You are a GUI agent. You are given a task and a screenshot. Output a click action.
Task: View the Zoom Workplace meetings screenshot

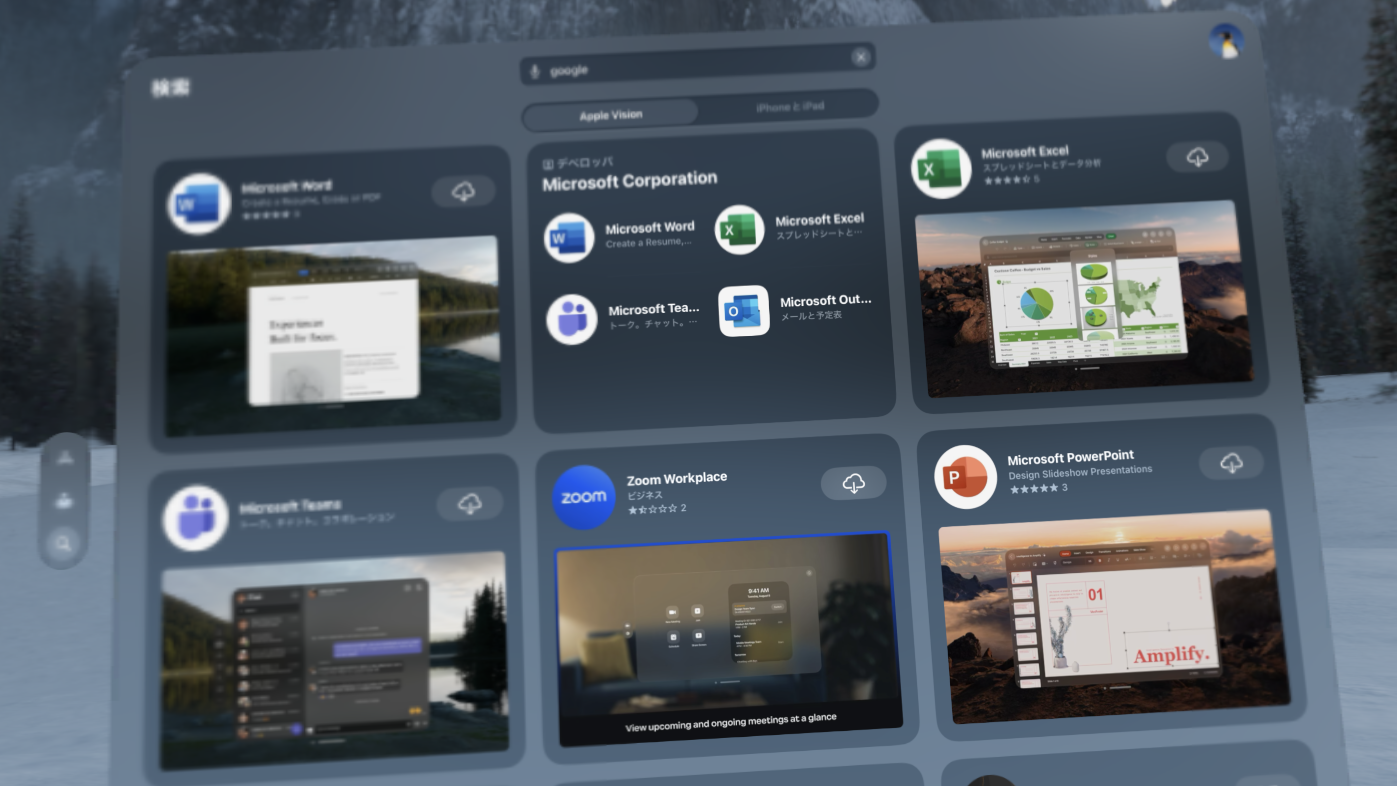(729, 640)
